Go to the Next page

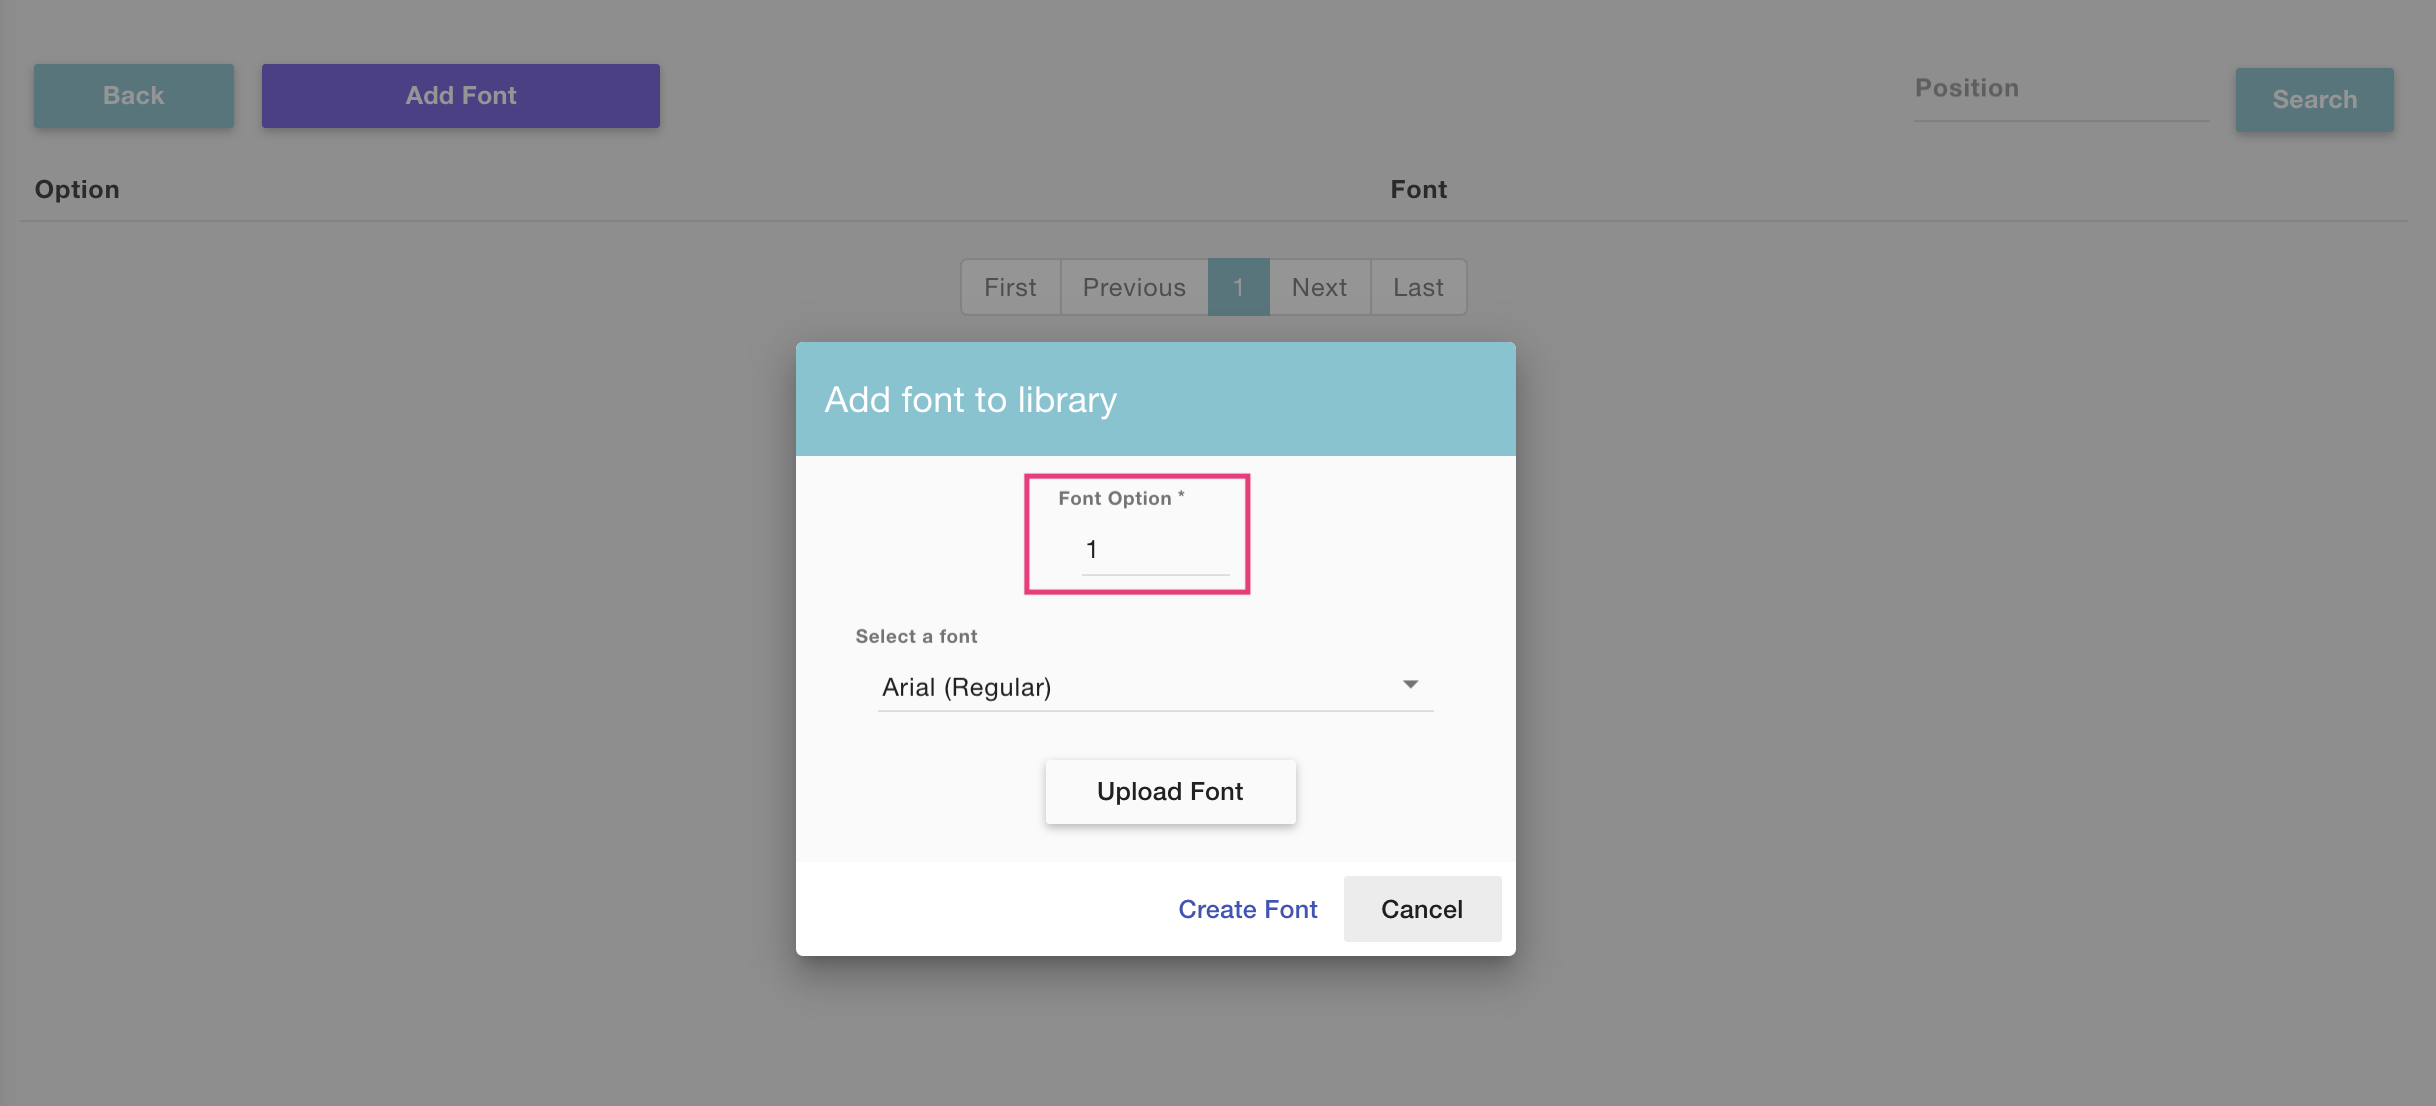[1319, 288]
